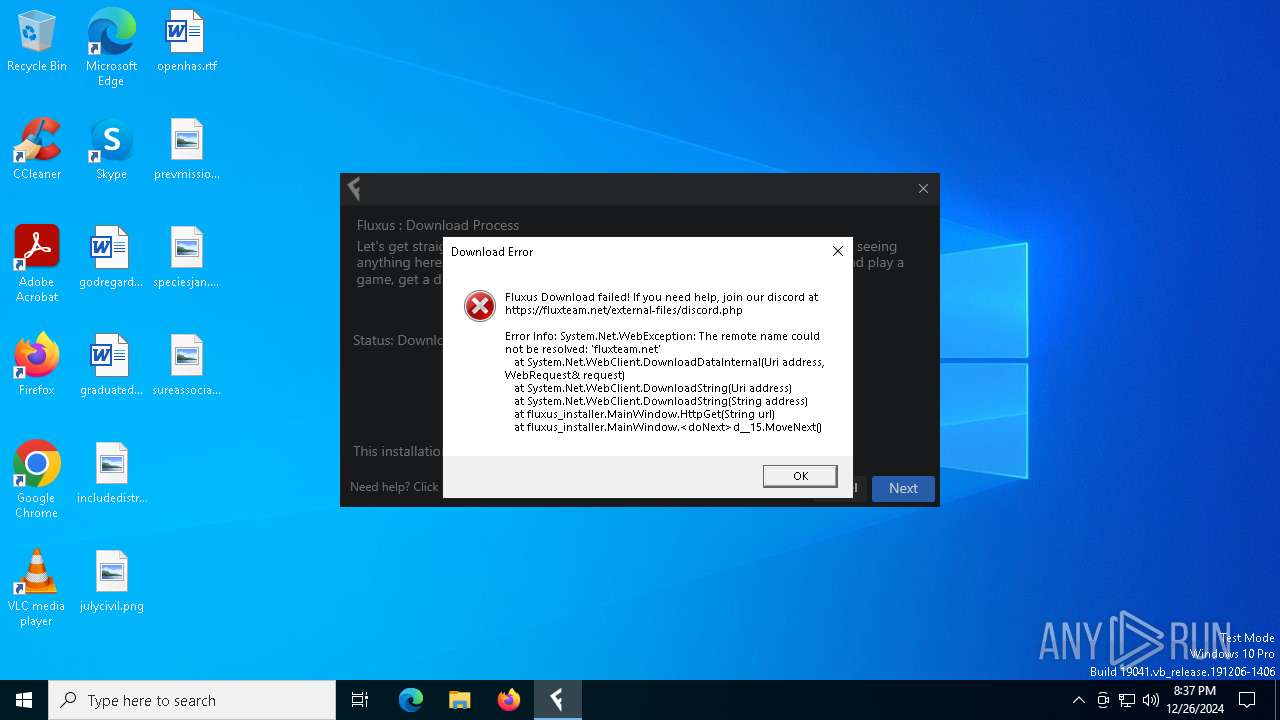This screenshot has width=1280, height=720.
Task: Open Task View from the taskbar
Action: tap(360, 700)
